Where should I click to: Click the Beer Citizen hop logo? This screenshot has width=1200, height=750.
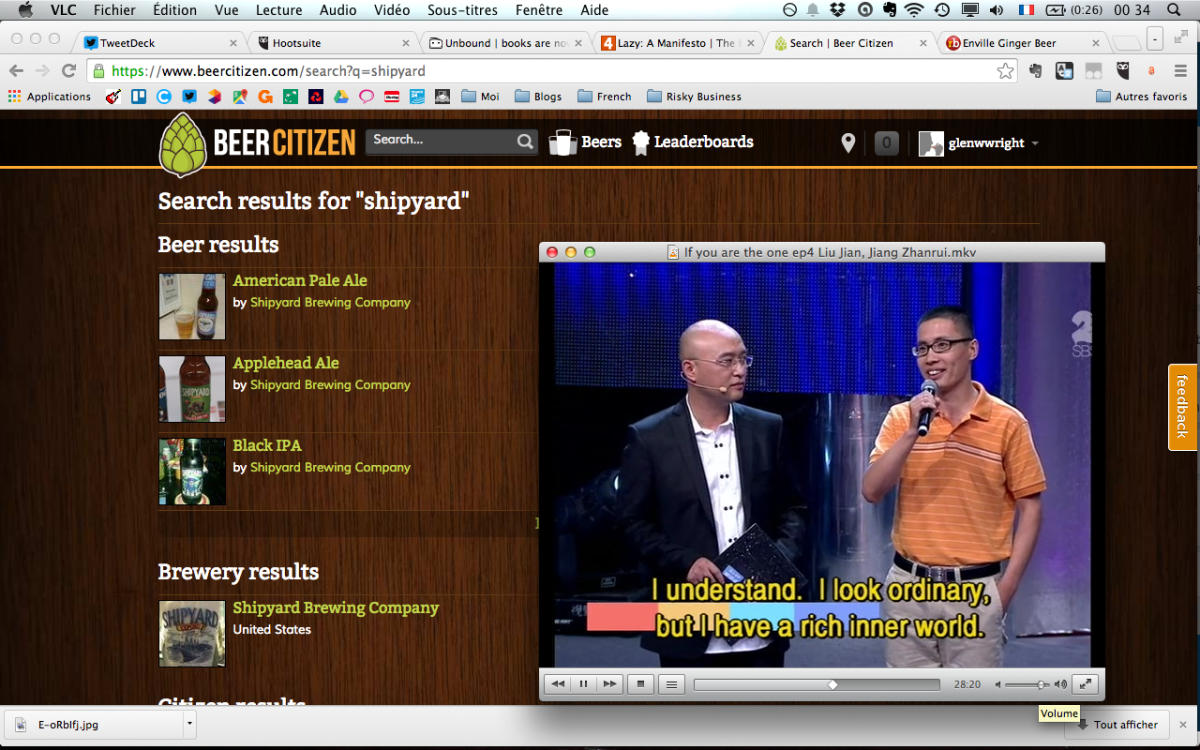coord(182,144)
